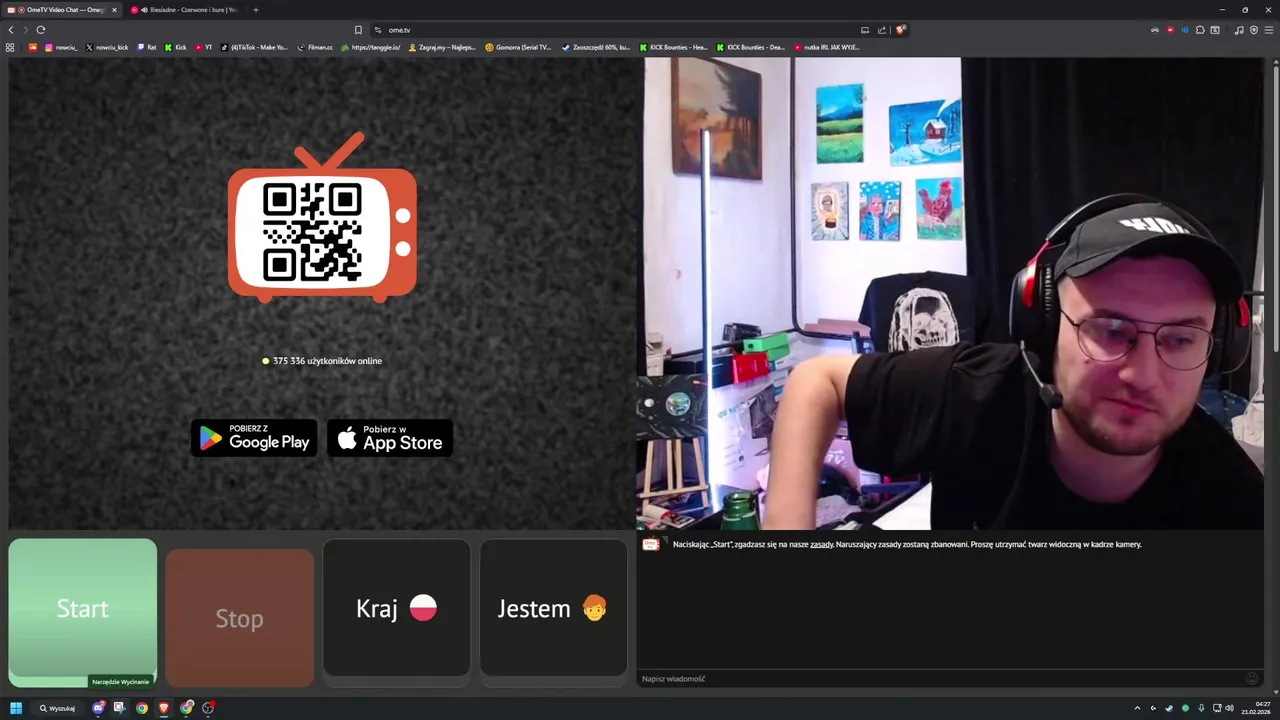This screenshot has width=1280, height=720.
Task: Go back with browser back arrow
Action: (11, 30)
